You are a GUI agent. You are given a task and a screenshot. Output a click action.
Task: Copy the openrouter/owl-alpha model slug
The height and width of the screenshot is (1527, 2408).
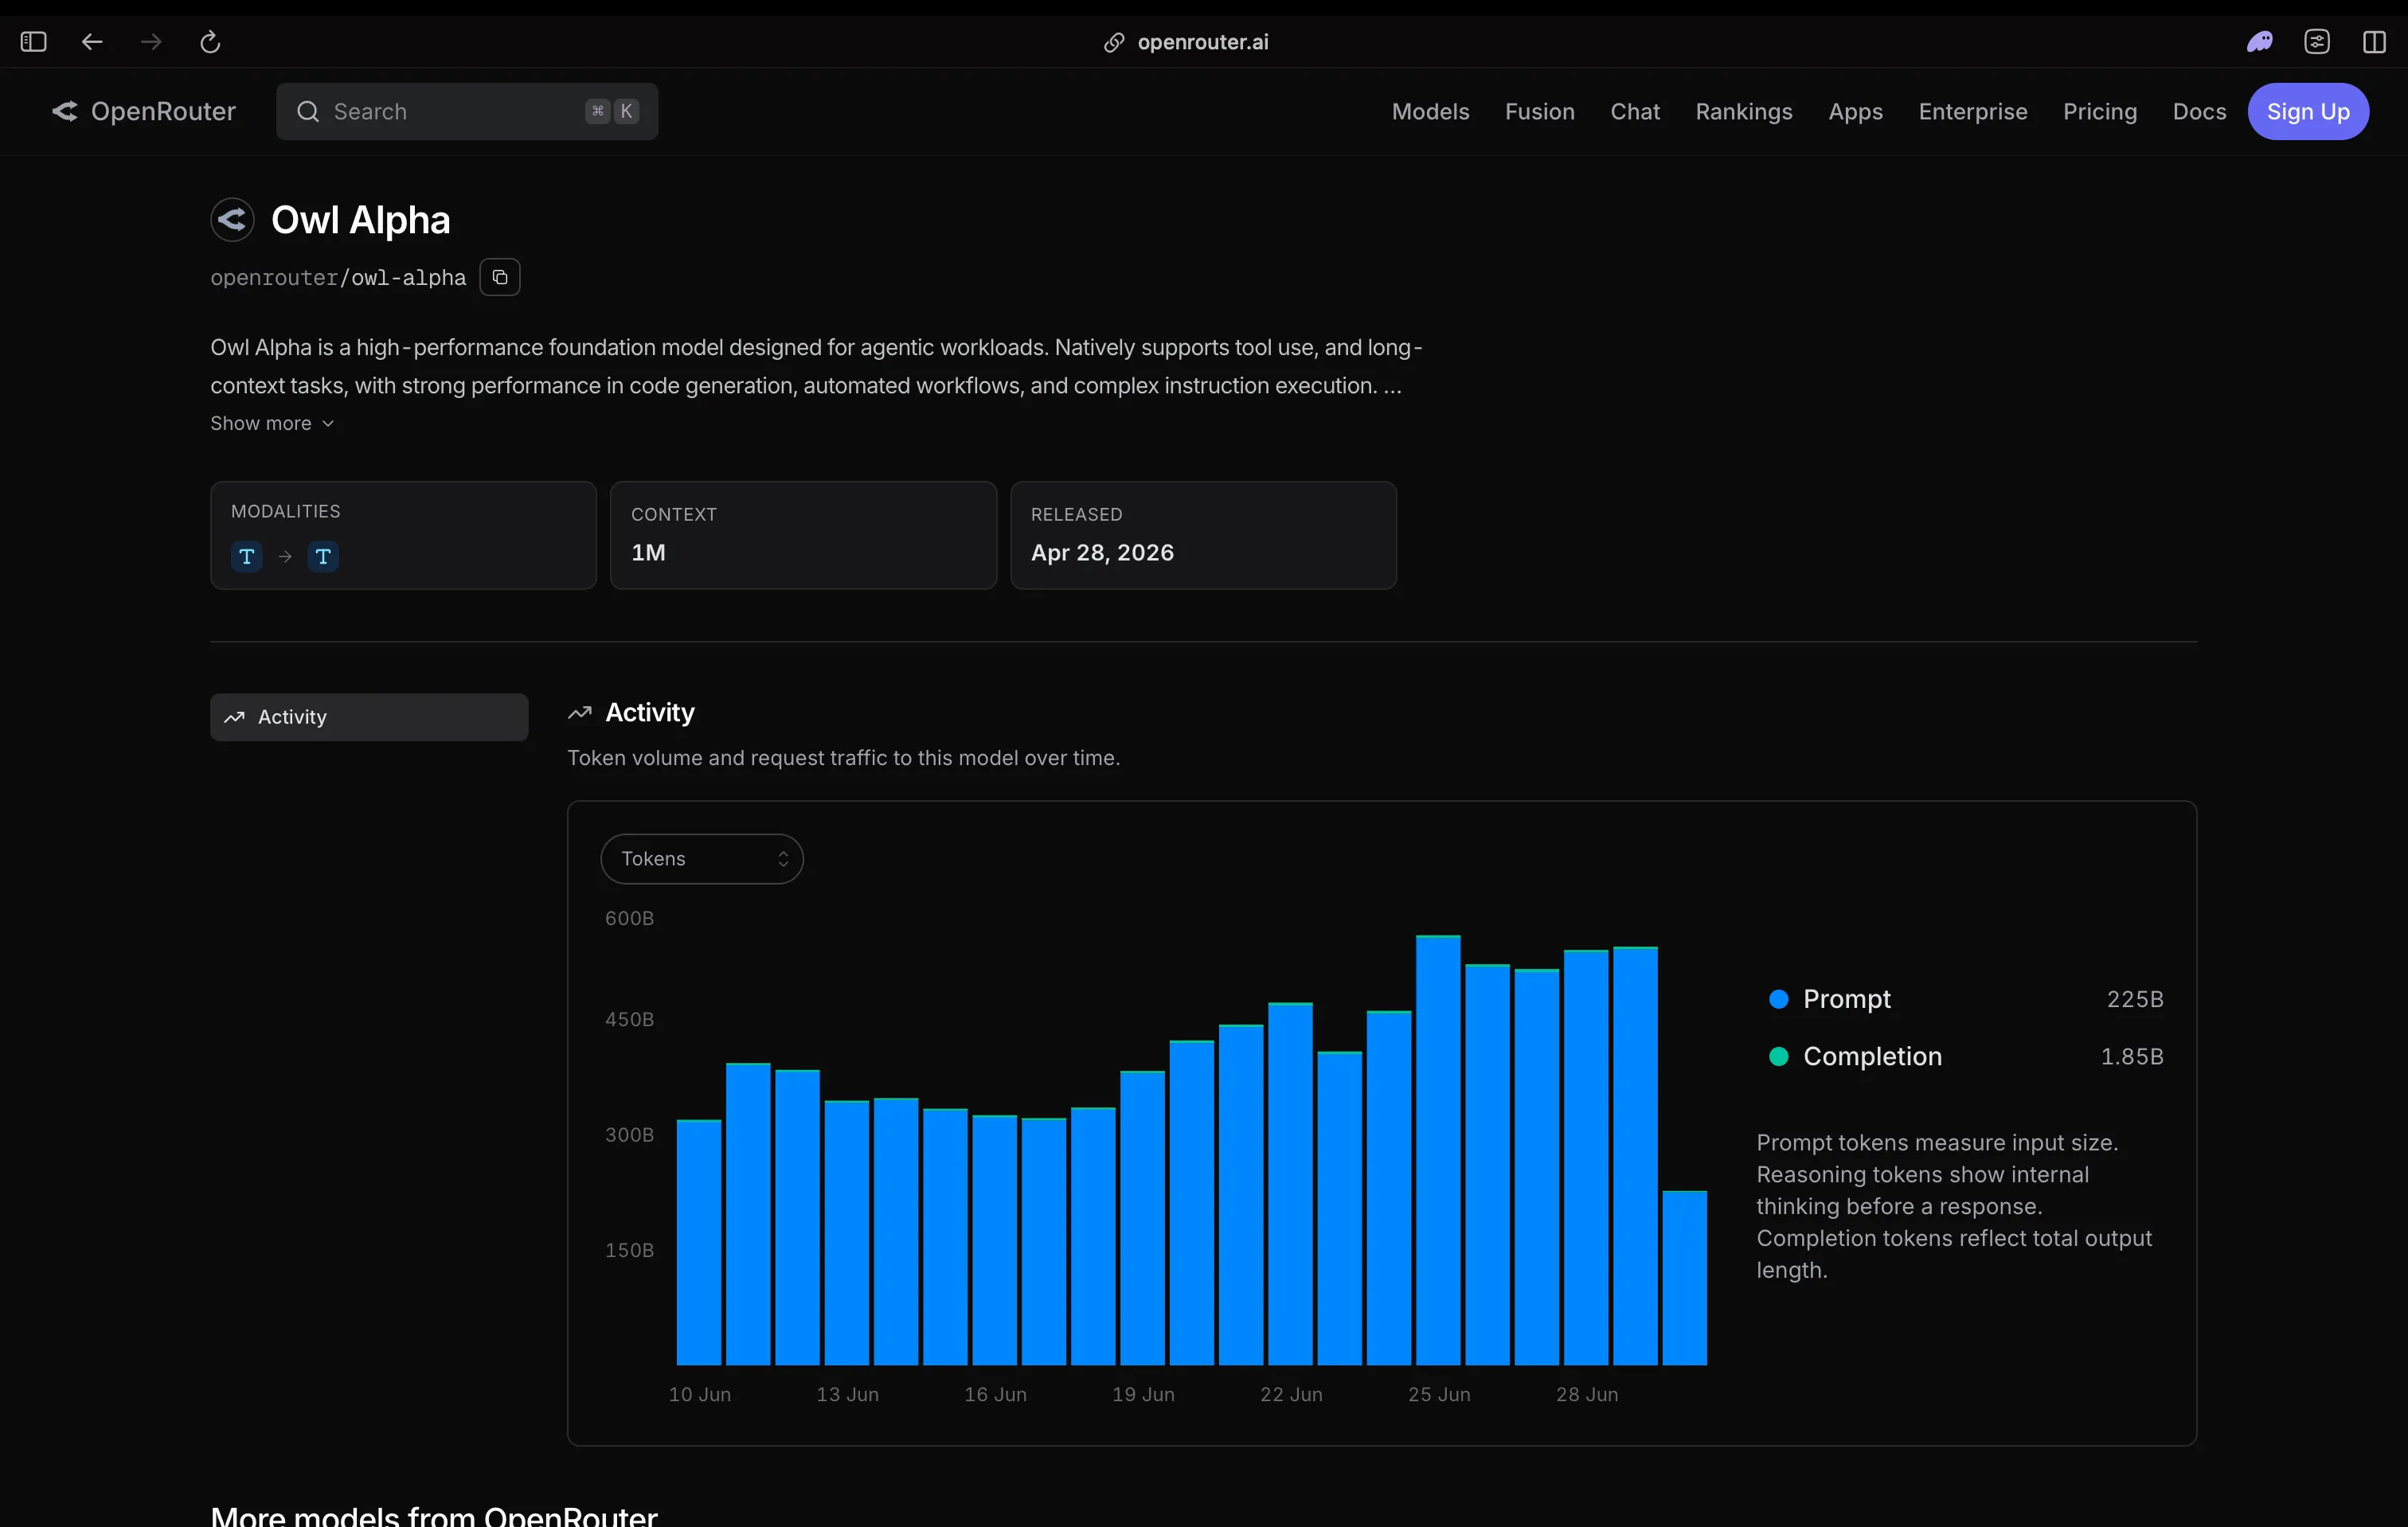click(x=500, y=277)
